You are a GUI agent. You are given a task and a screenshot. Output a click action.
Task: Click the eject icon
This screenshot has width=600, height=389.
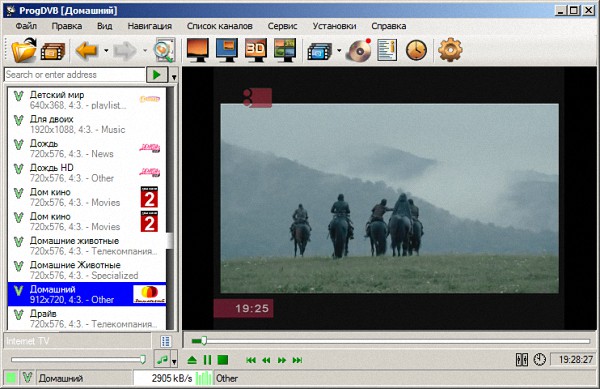pyautogui.click(x=192, y=360)
